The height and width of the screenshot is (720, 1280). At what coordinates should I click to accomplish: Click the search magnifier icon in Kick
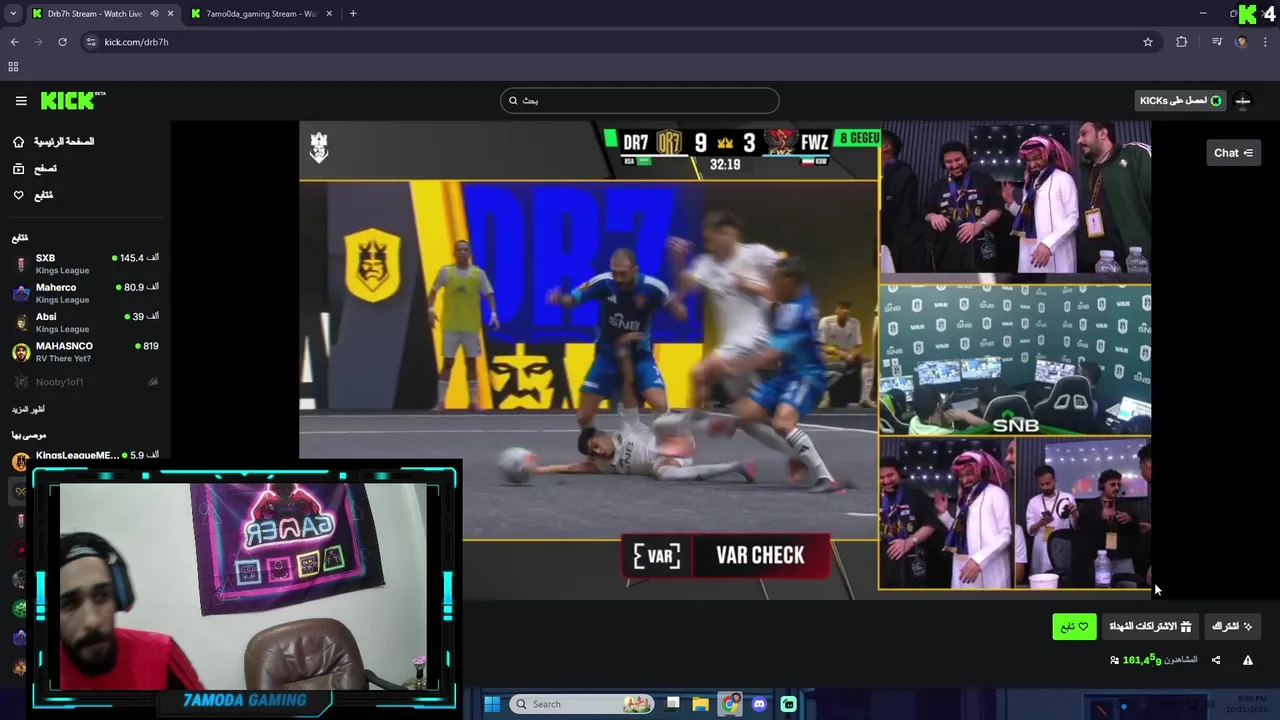click(513, 100)
